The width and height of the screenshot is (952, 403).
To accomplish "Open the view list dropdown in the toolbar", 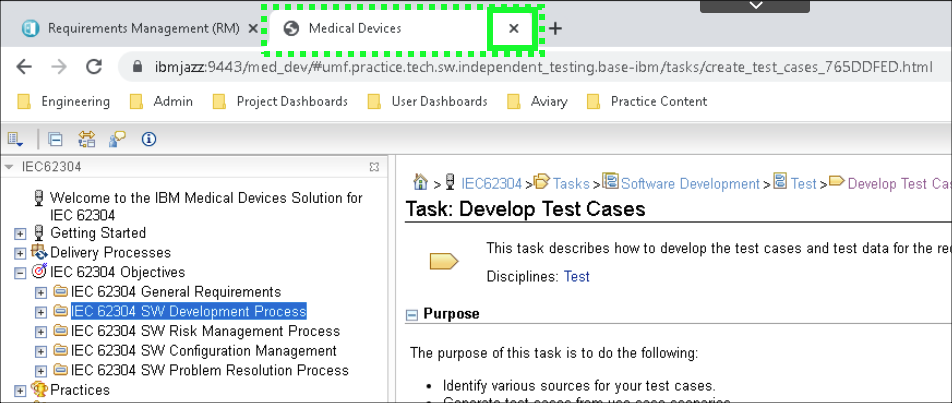I will point(16,139).
